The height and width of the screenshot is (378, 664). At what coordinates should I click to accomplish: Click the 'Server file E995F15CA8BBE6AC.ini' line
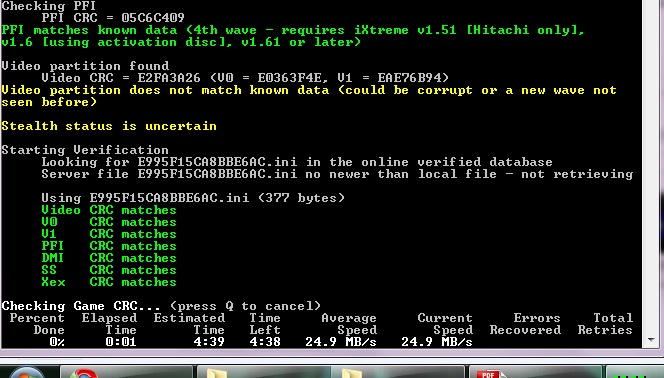click(337, 174)
